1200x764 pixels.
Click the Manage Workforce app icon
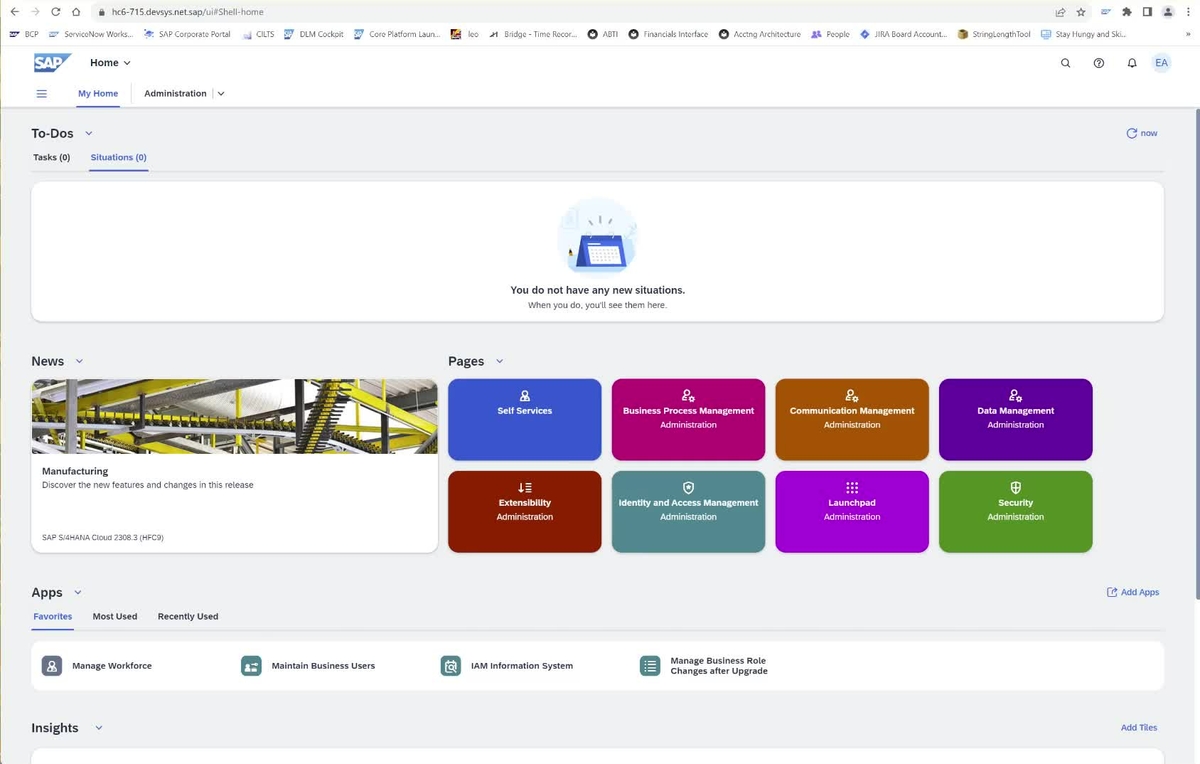pos(52,666)
